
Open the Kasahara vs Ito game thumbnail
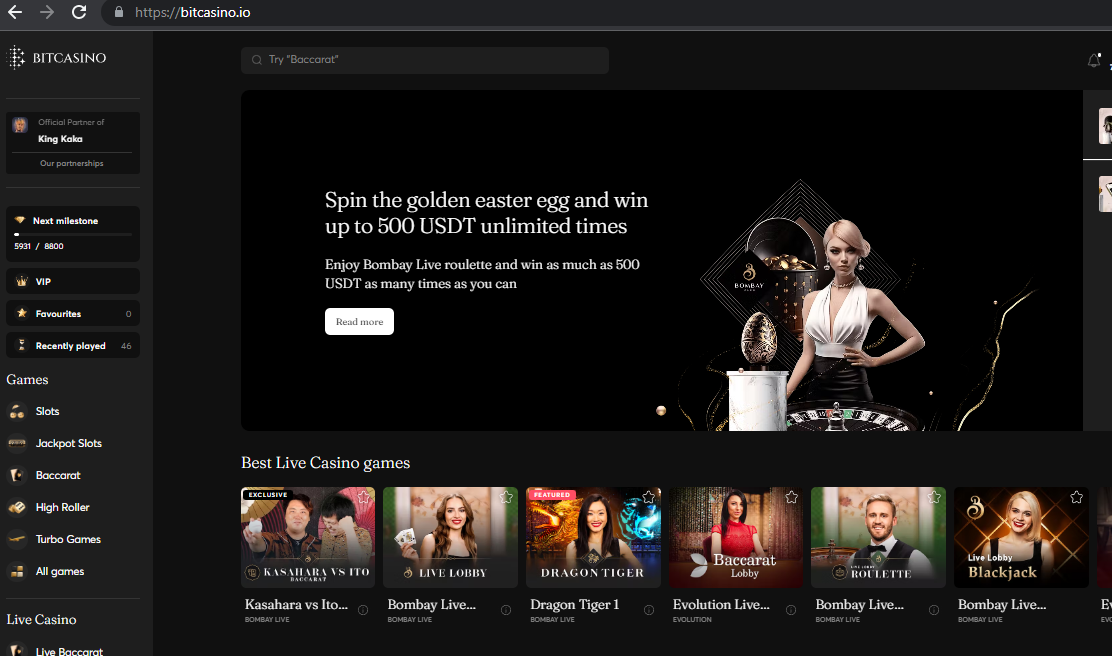pyautogui.click(x=308, y=537)
